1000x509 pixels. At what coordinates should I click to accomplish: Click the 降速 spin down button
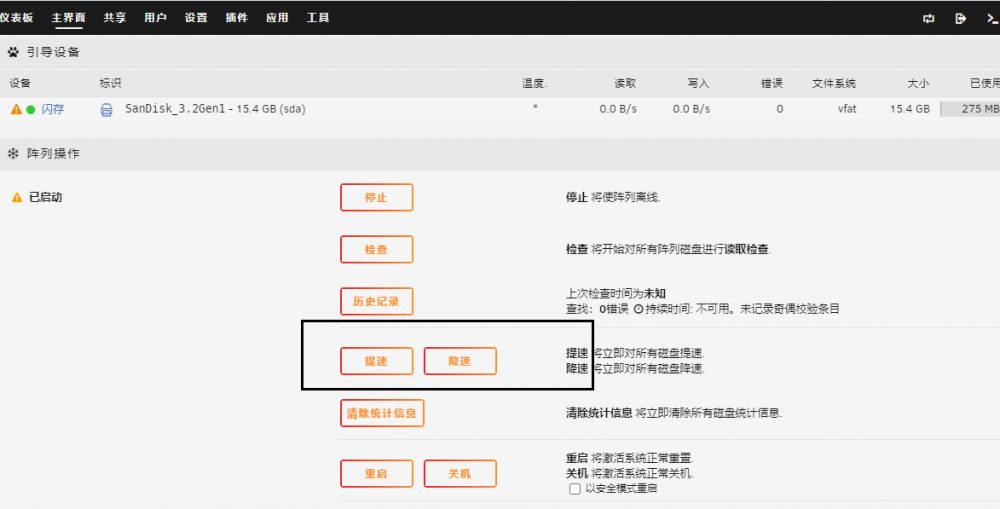(x=460, y=361)
